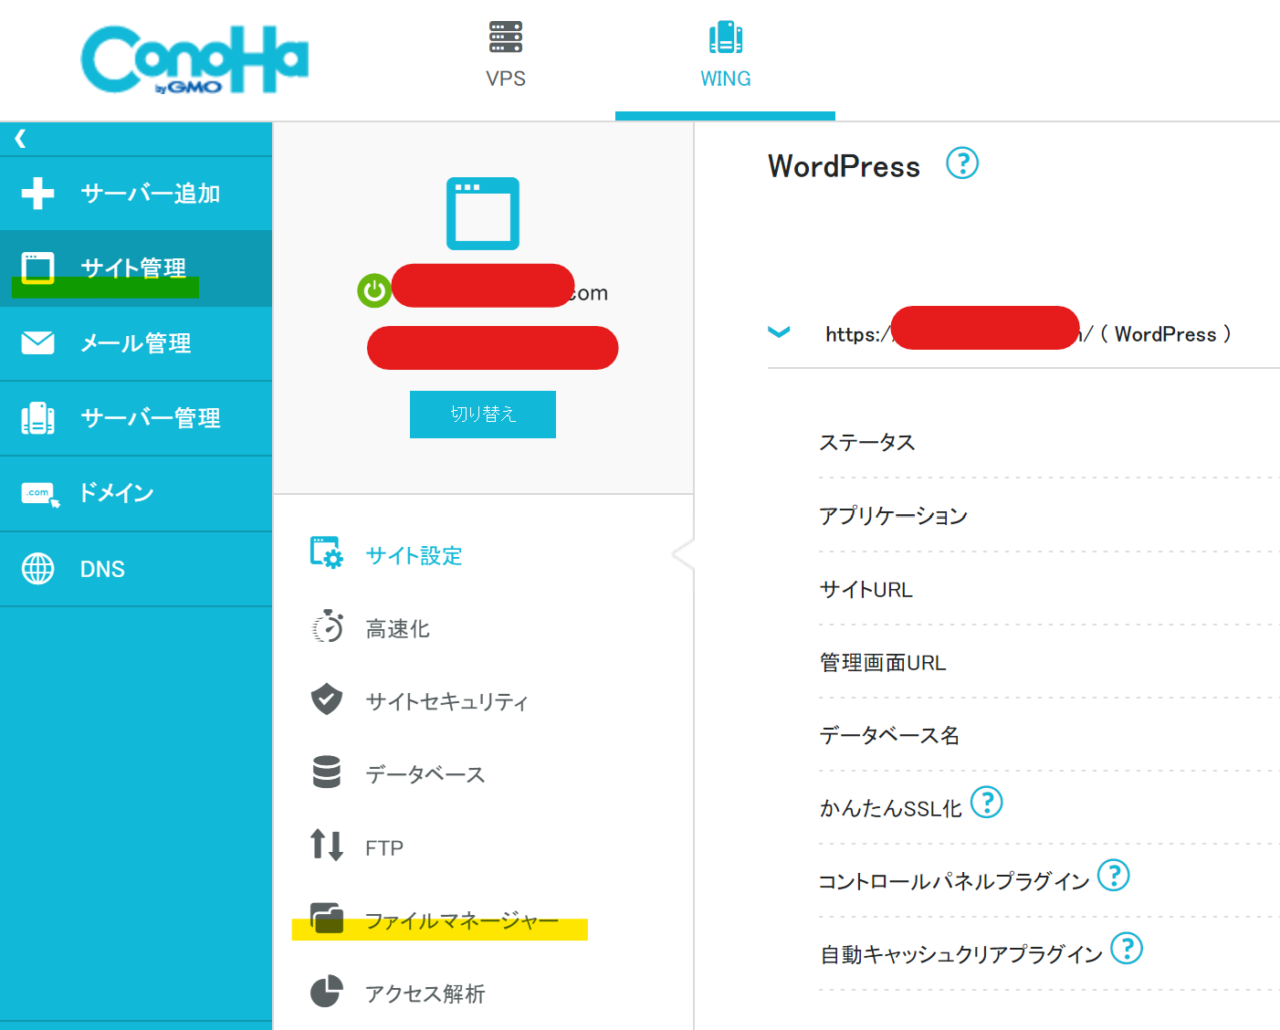Image resolution: width=1280 pixels, height=1030 pixels.
Task: Open サイトセキュリティ settings
Action: point(446,701)
